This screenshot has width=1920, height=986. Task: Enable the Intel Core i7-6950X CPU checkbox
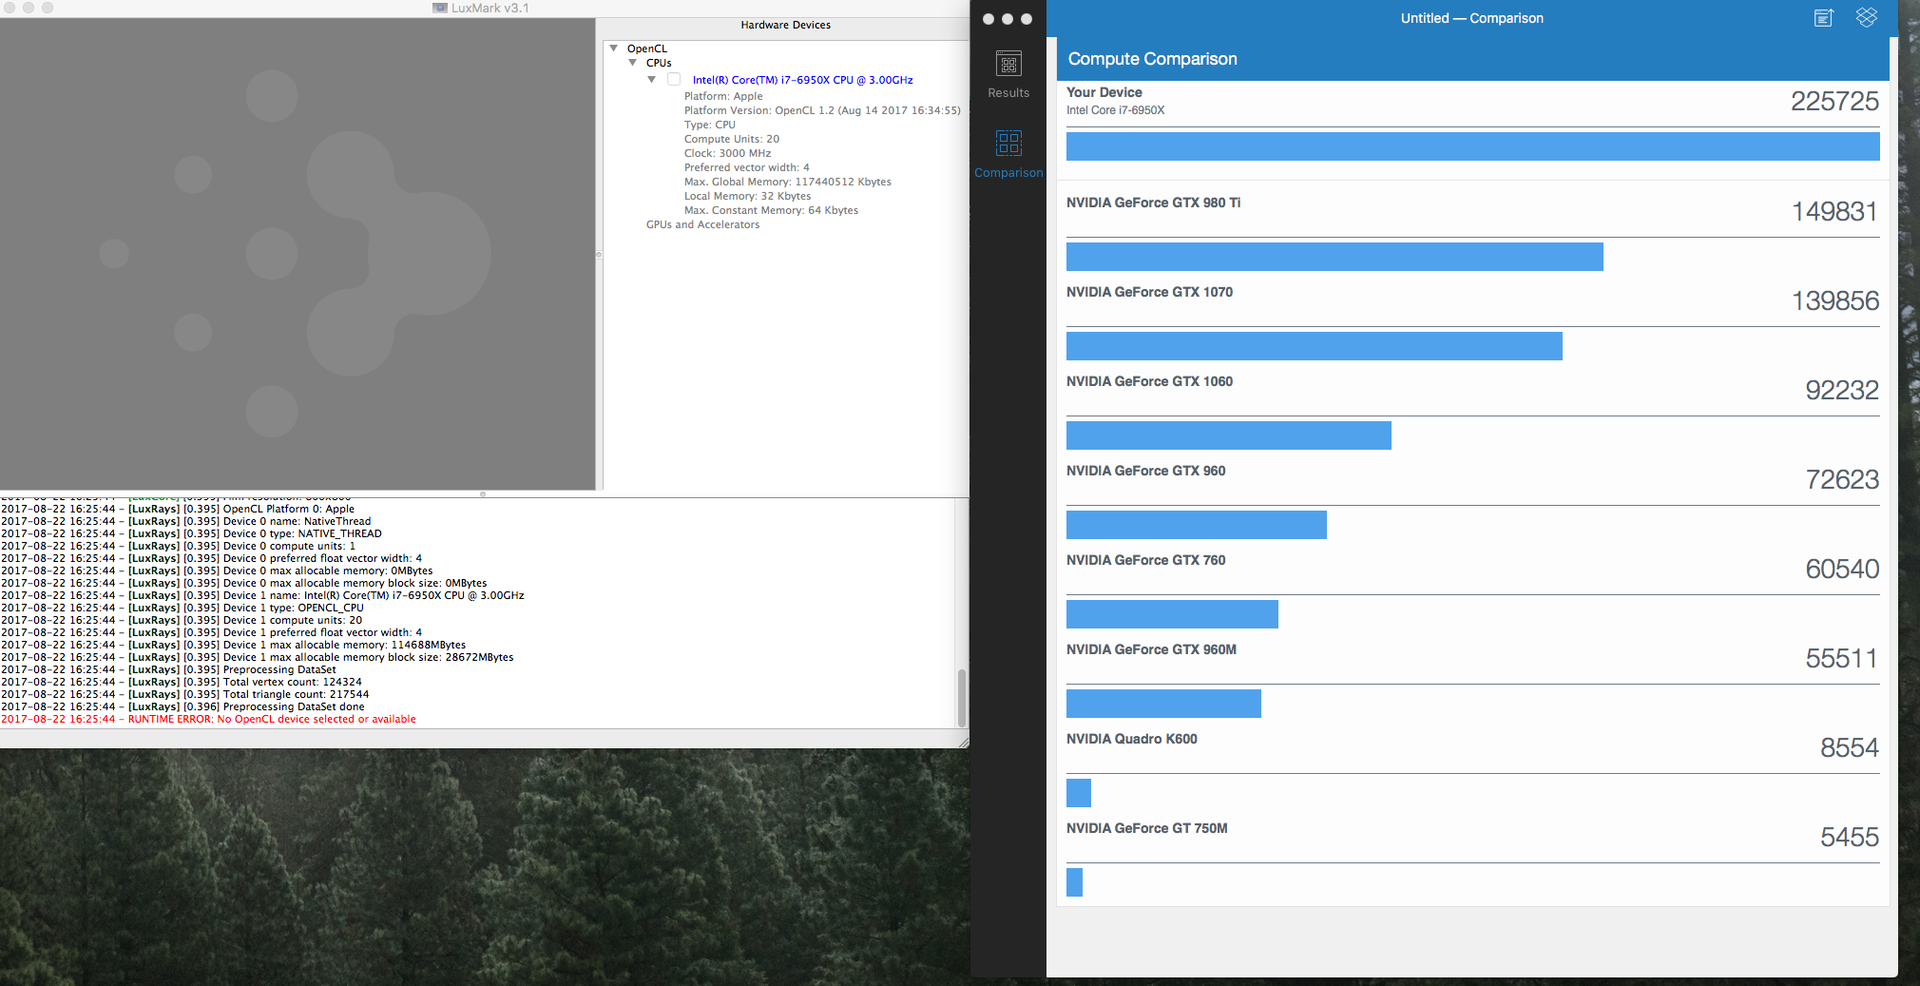[x=674, y=79]
